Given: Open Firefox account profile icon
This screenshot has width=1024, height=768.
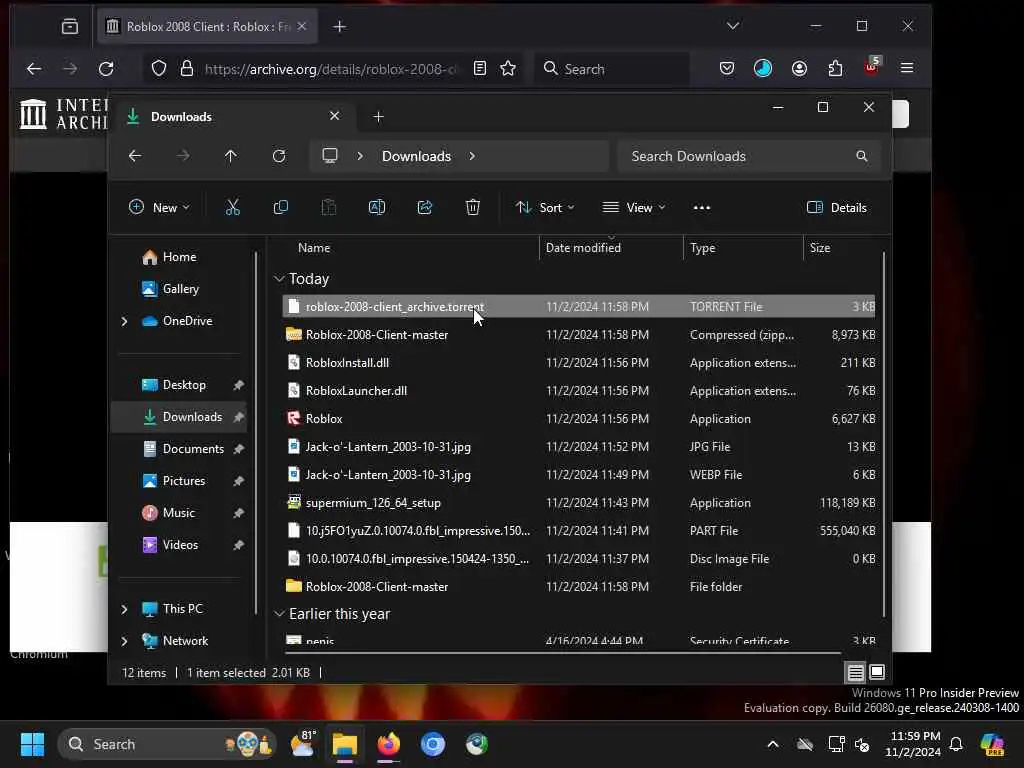Looking at the screenshot, I should [799, 69].
